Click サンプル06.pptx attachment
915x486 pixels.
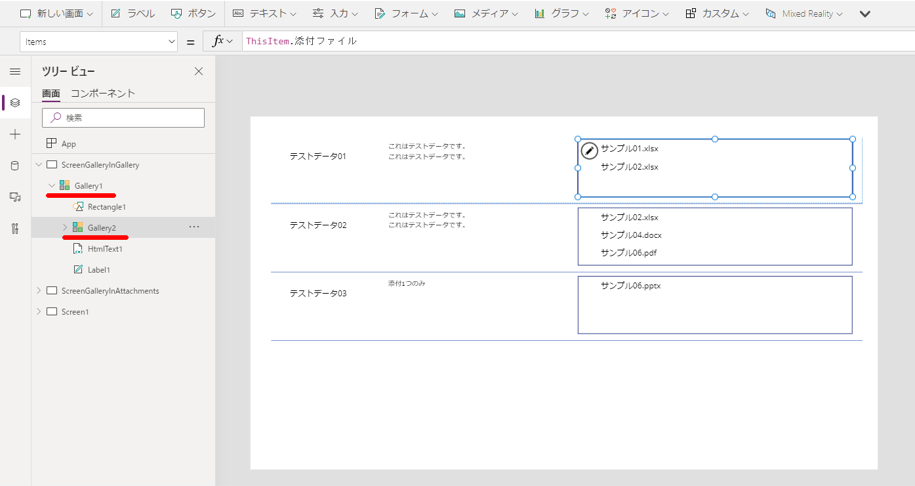click(631, 286)
